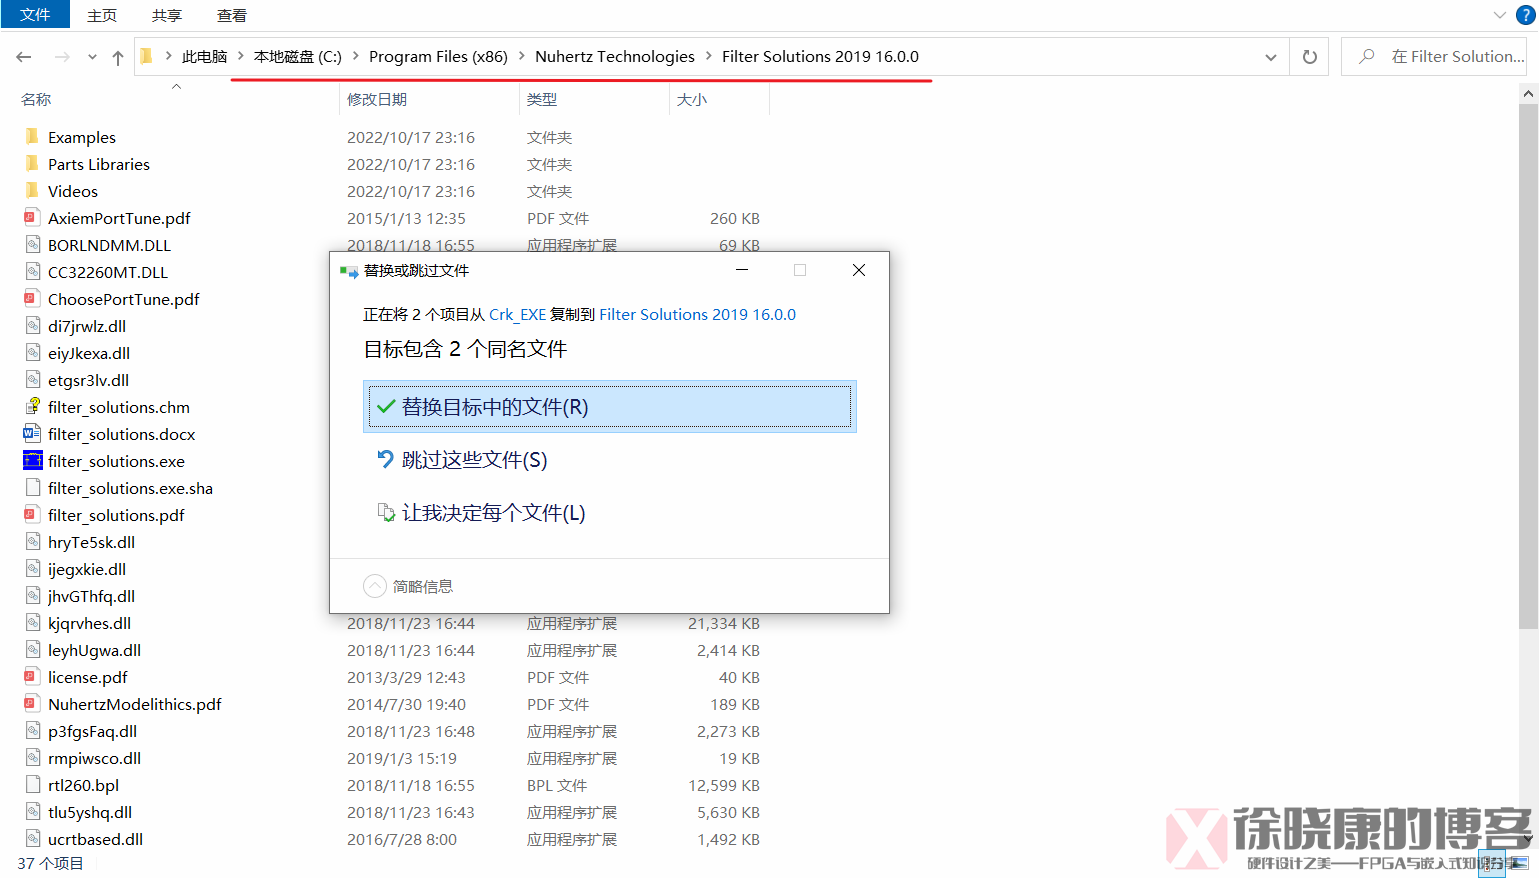Image resolution: width=1539 pixels, height=878 pixels.
Task: Select rmpiwsco.dll file name
Action: [x=94, y=758]
